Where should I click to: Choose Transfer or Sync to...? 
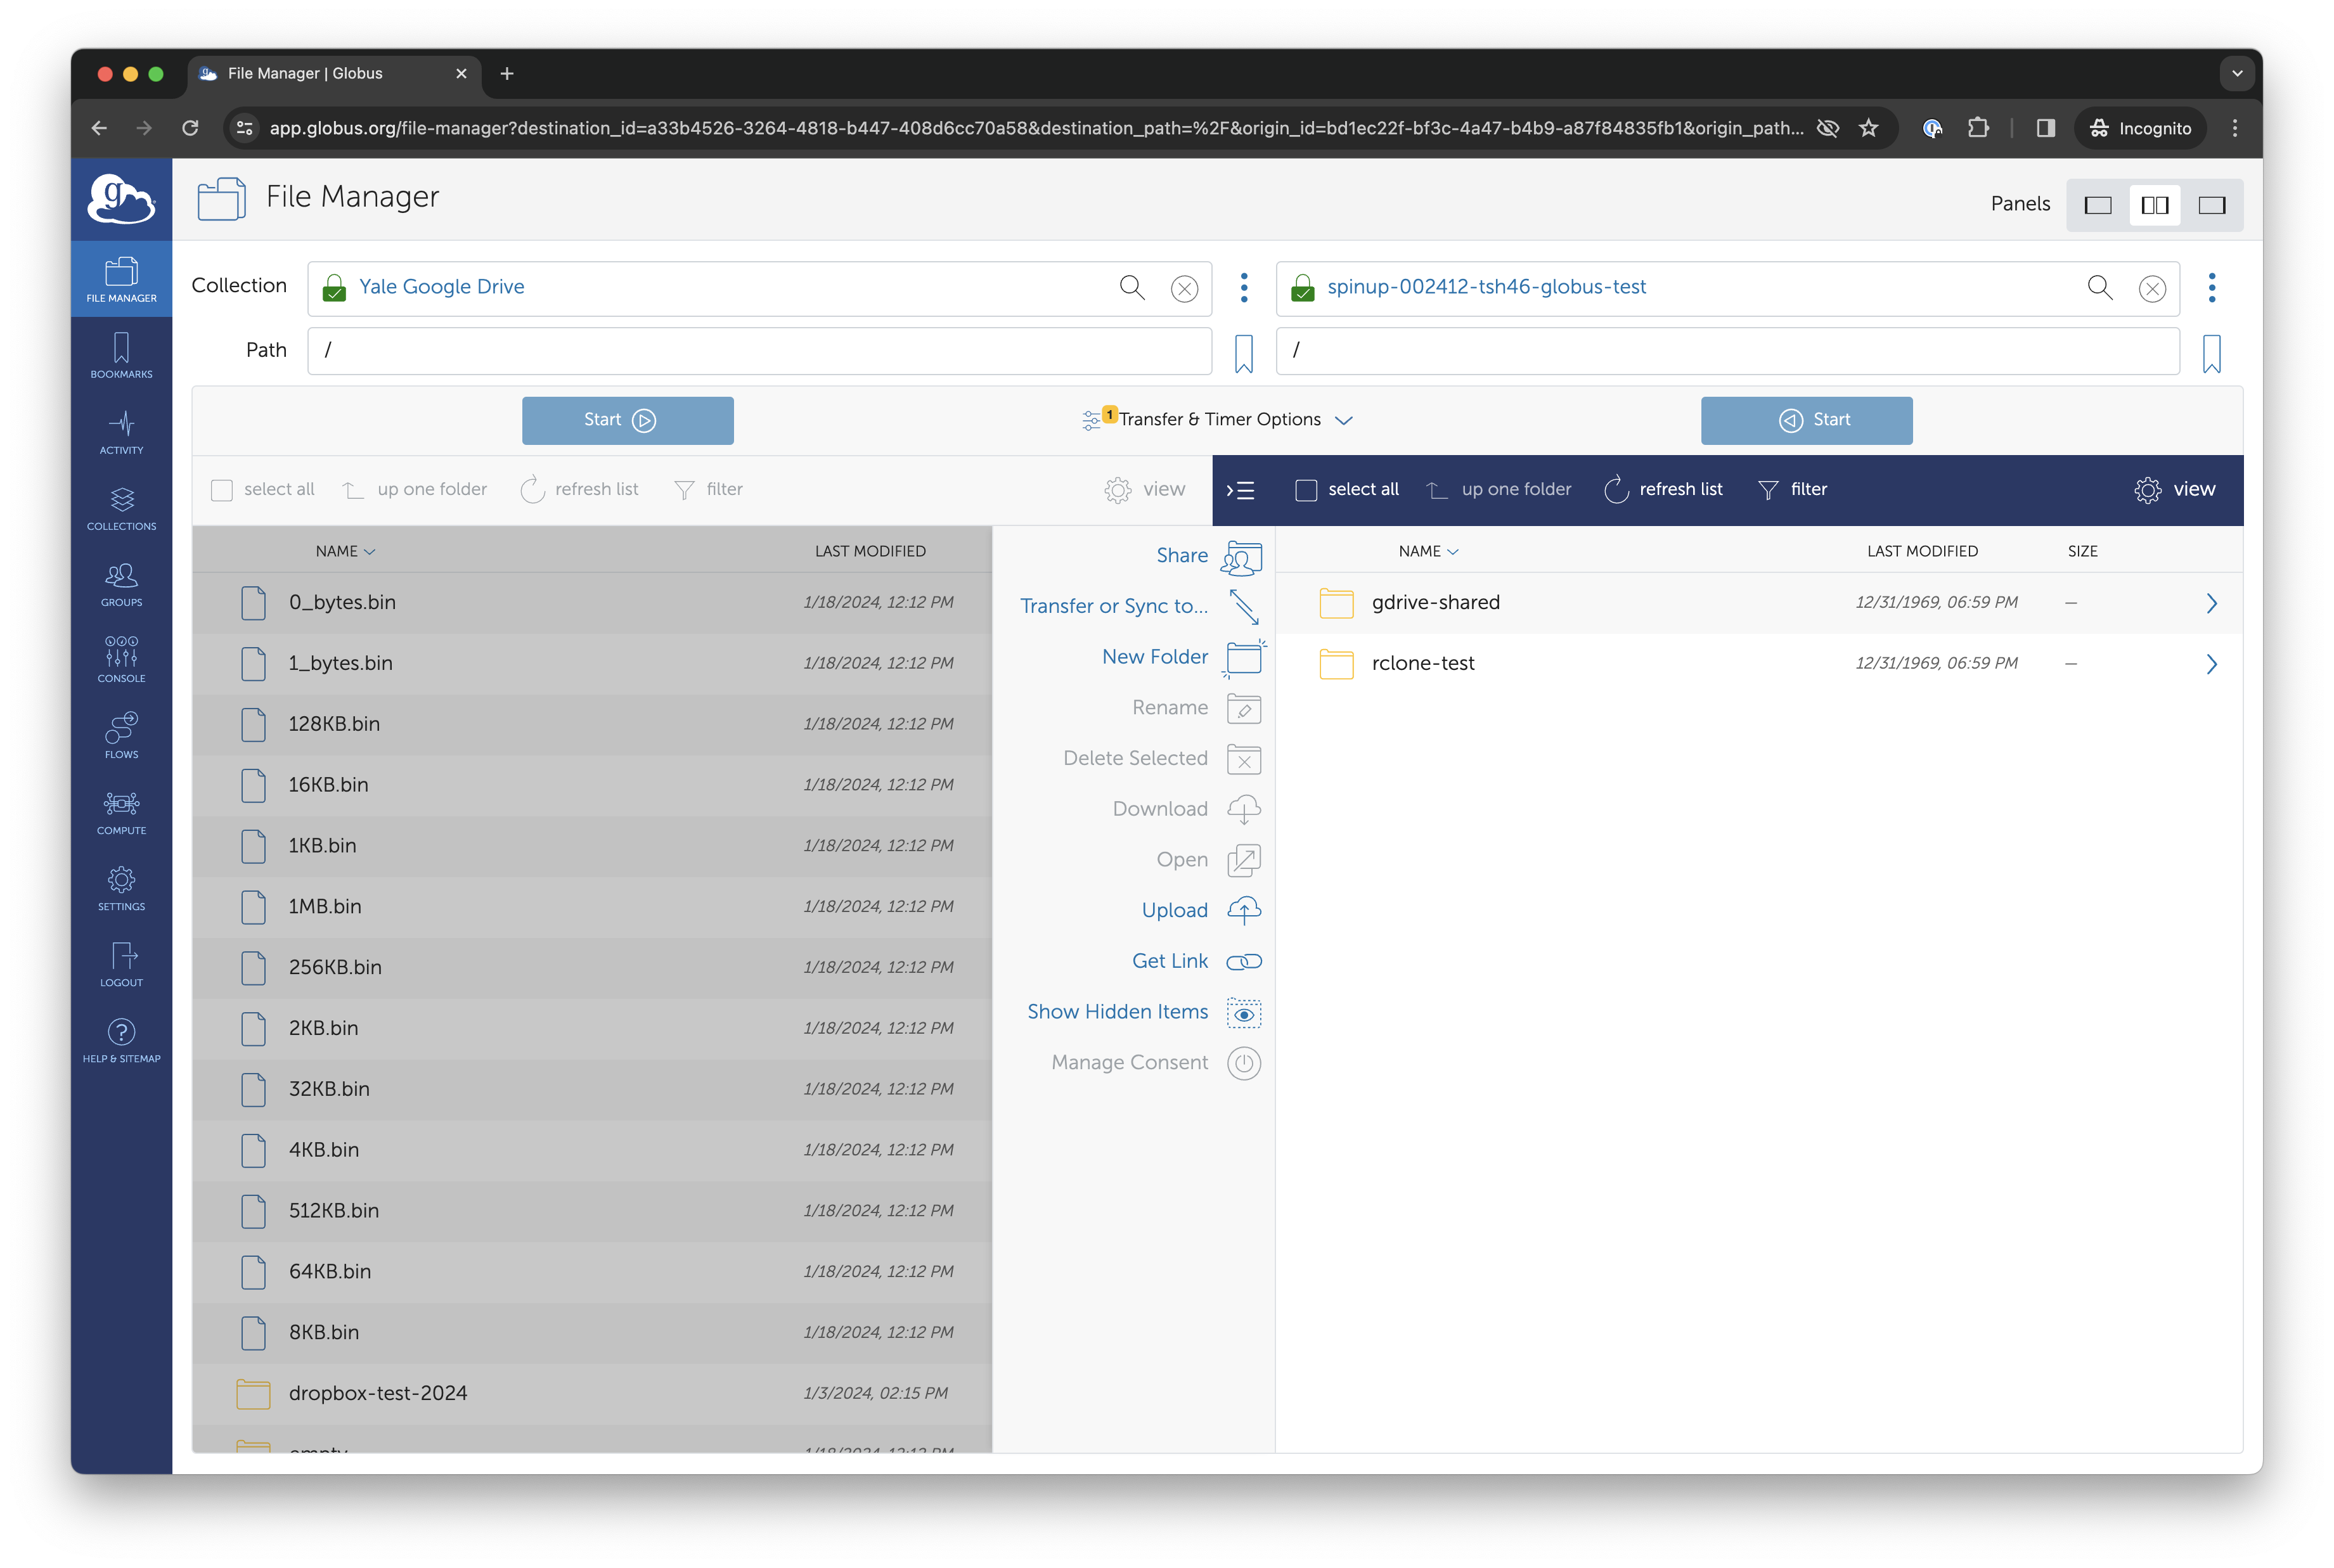(x=1140, y=607)
